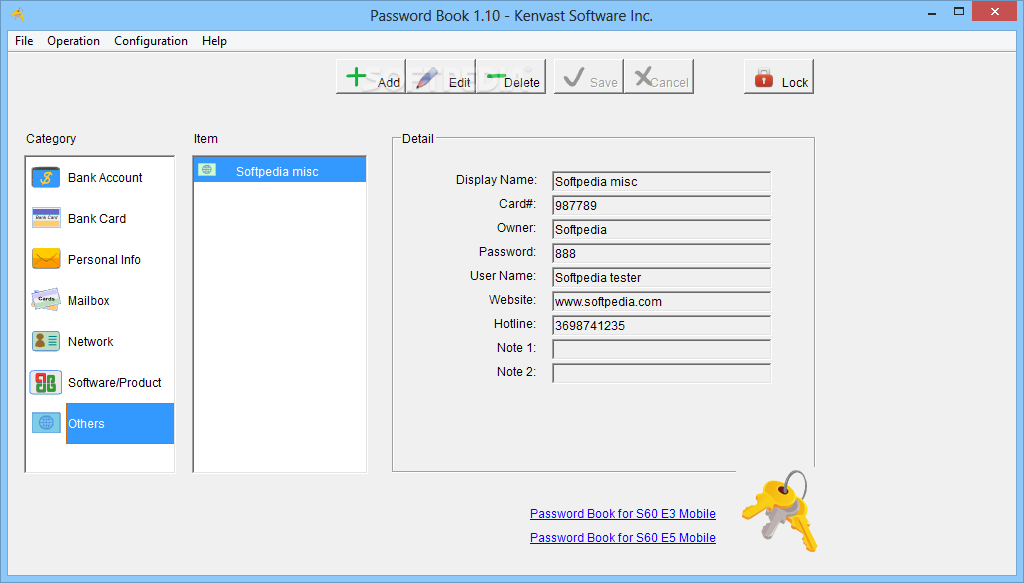Close the Password Book window
1024x583 pixels.
tap(995, 12)
